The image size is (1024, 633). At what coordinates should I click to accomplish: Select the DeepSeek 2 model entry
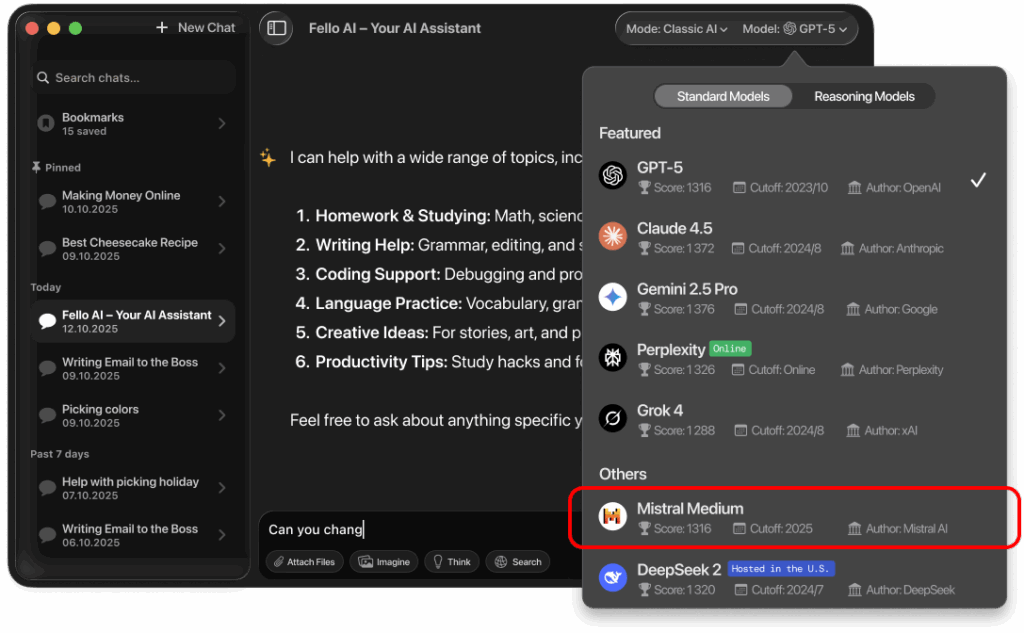pos(794,578)
